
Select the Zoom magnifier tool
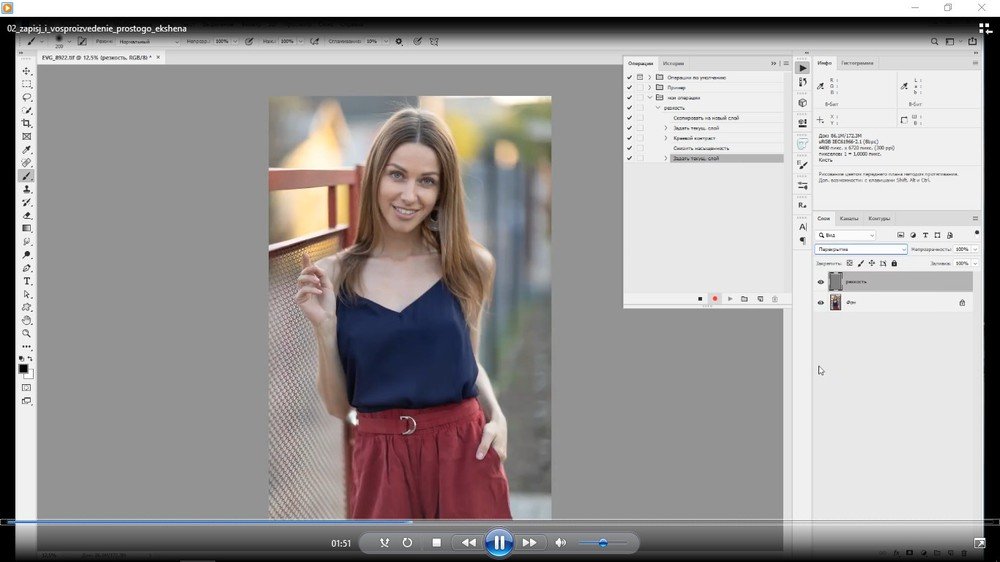tap(27, 333)
